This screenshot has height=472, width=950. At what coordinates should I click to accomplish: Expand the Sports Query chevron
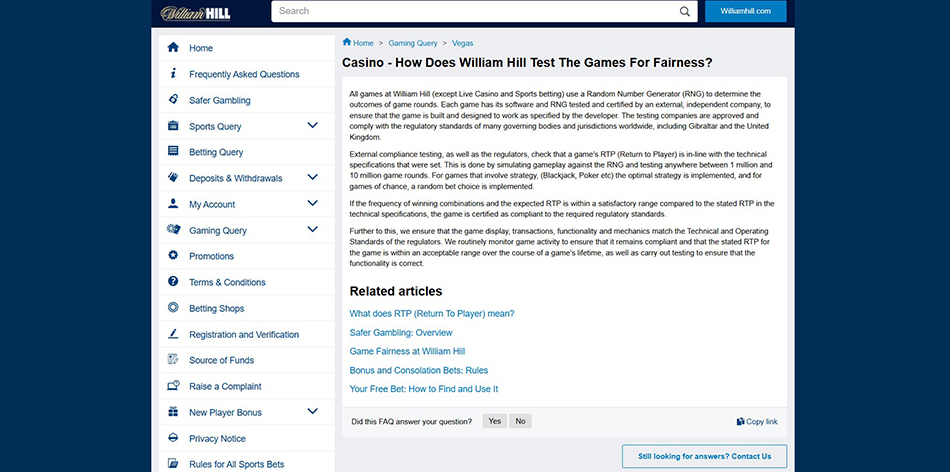click(313, 125)
